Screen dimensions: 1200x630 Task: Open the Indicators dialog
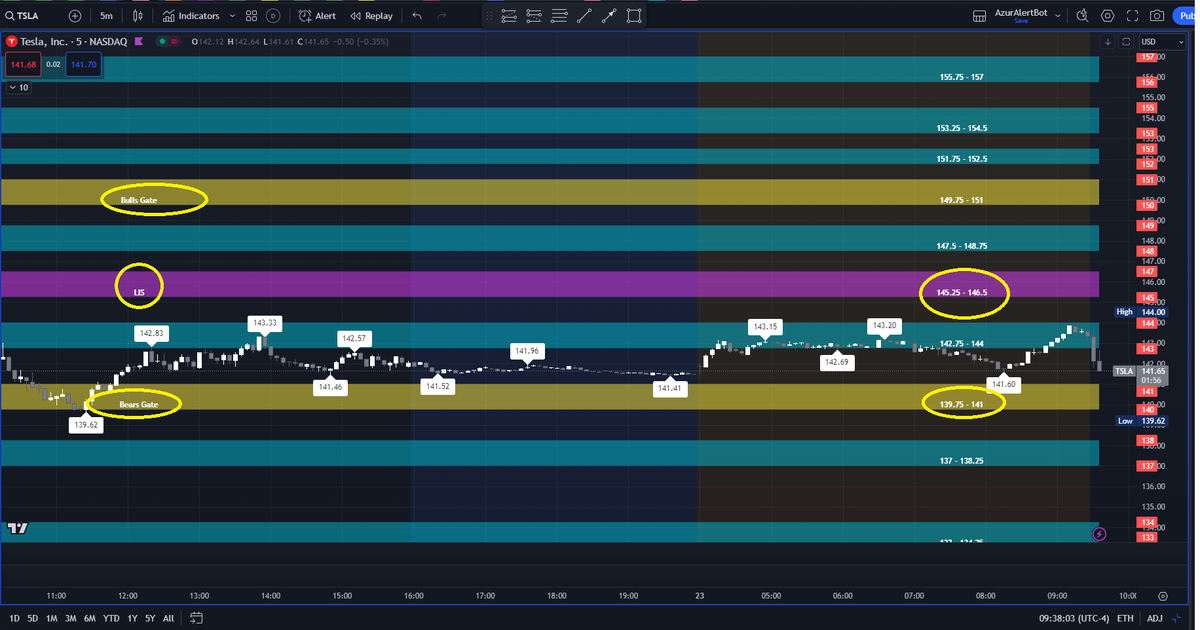[191, 16]
